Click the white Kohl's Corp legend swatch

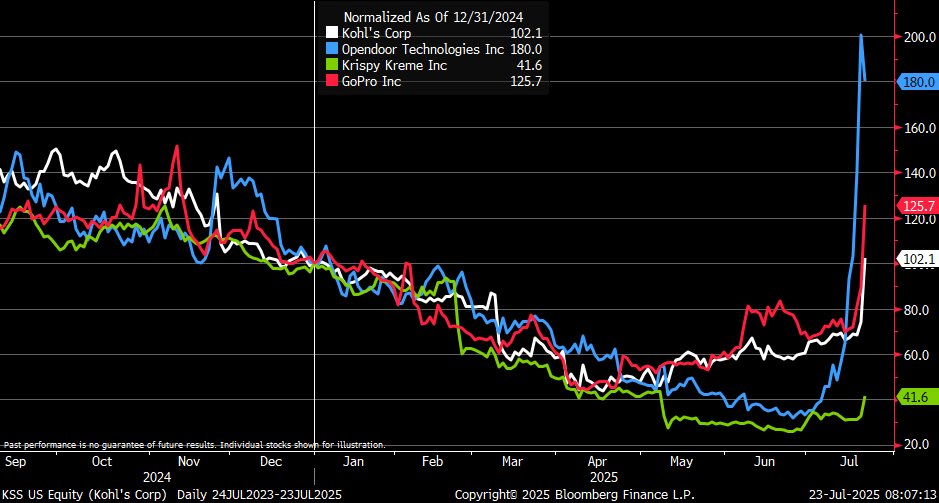[331, 32]
